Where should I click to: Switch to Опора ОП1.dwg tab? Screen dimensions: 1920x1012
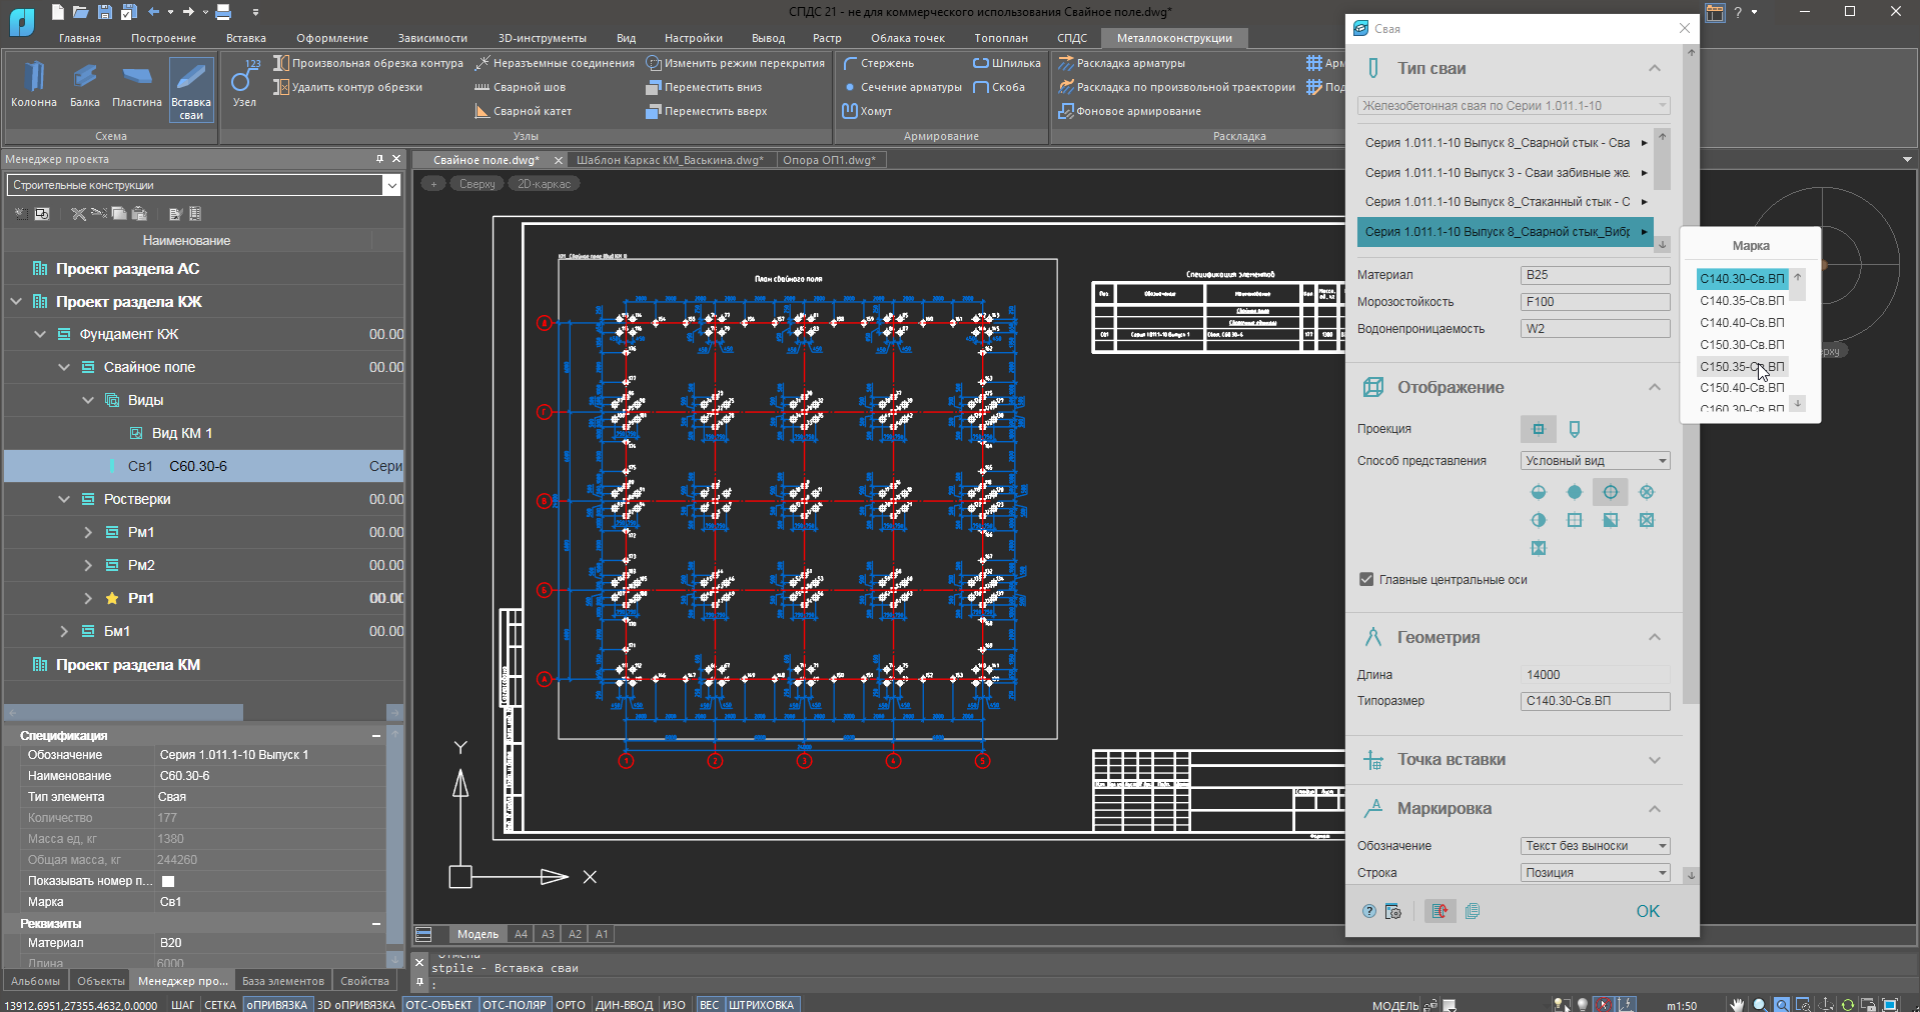click(829, 160)
